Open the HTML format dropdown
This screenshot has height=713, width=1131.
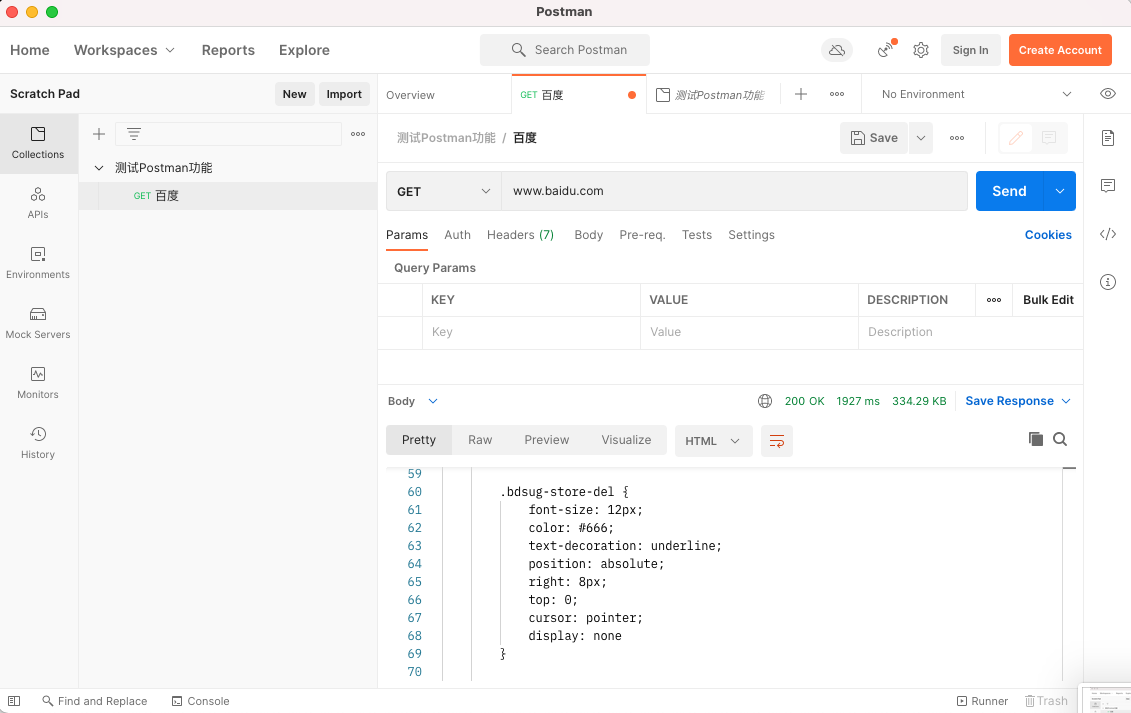pyautogui.click(x=713, y=441)
